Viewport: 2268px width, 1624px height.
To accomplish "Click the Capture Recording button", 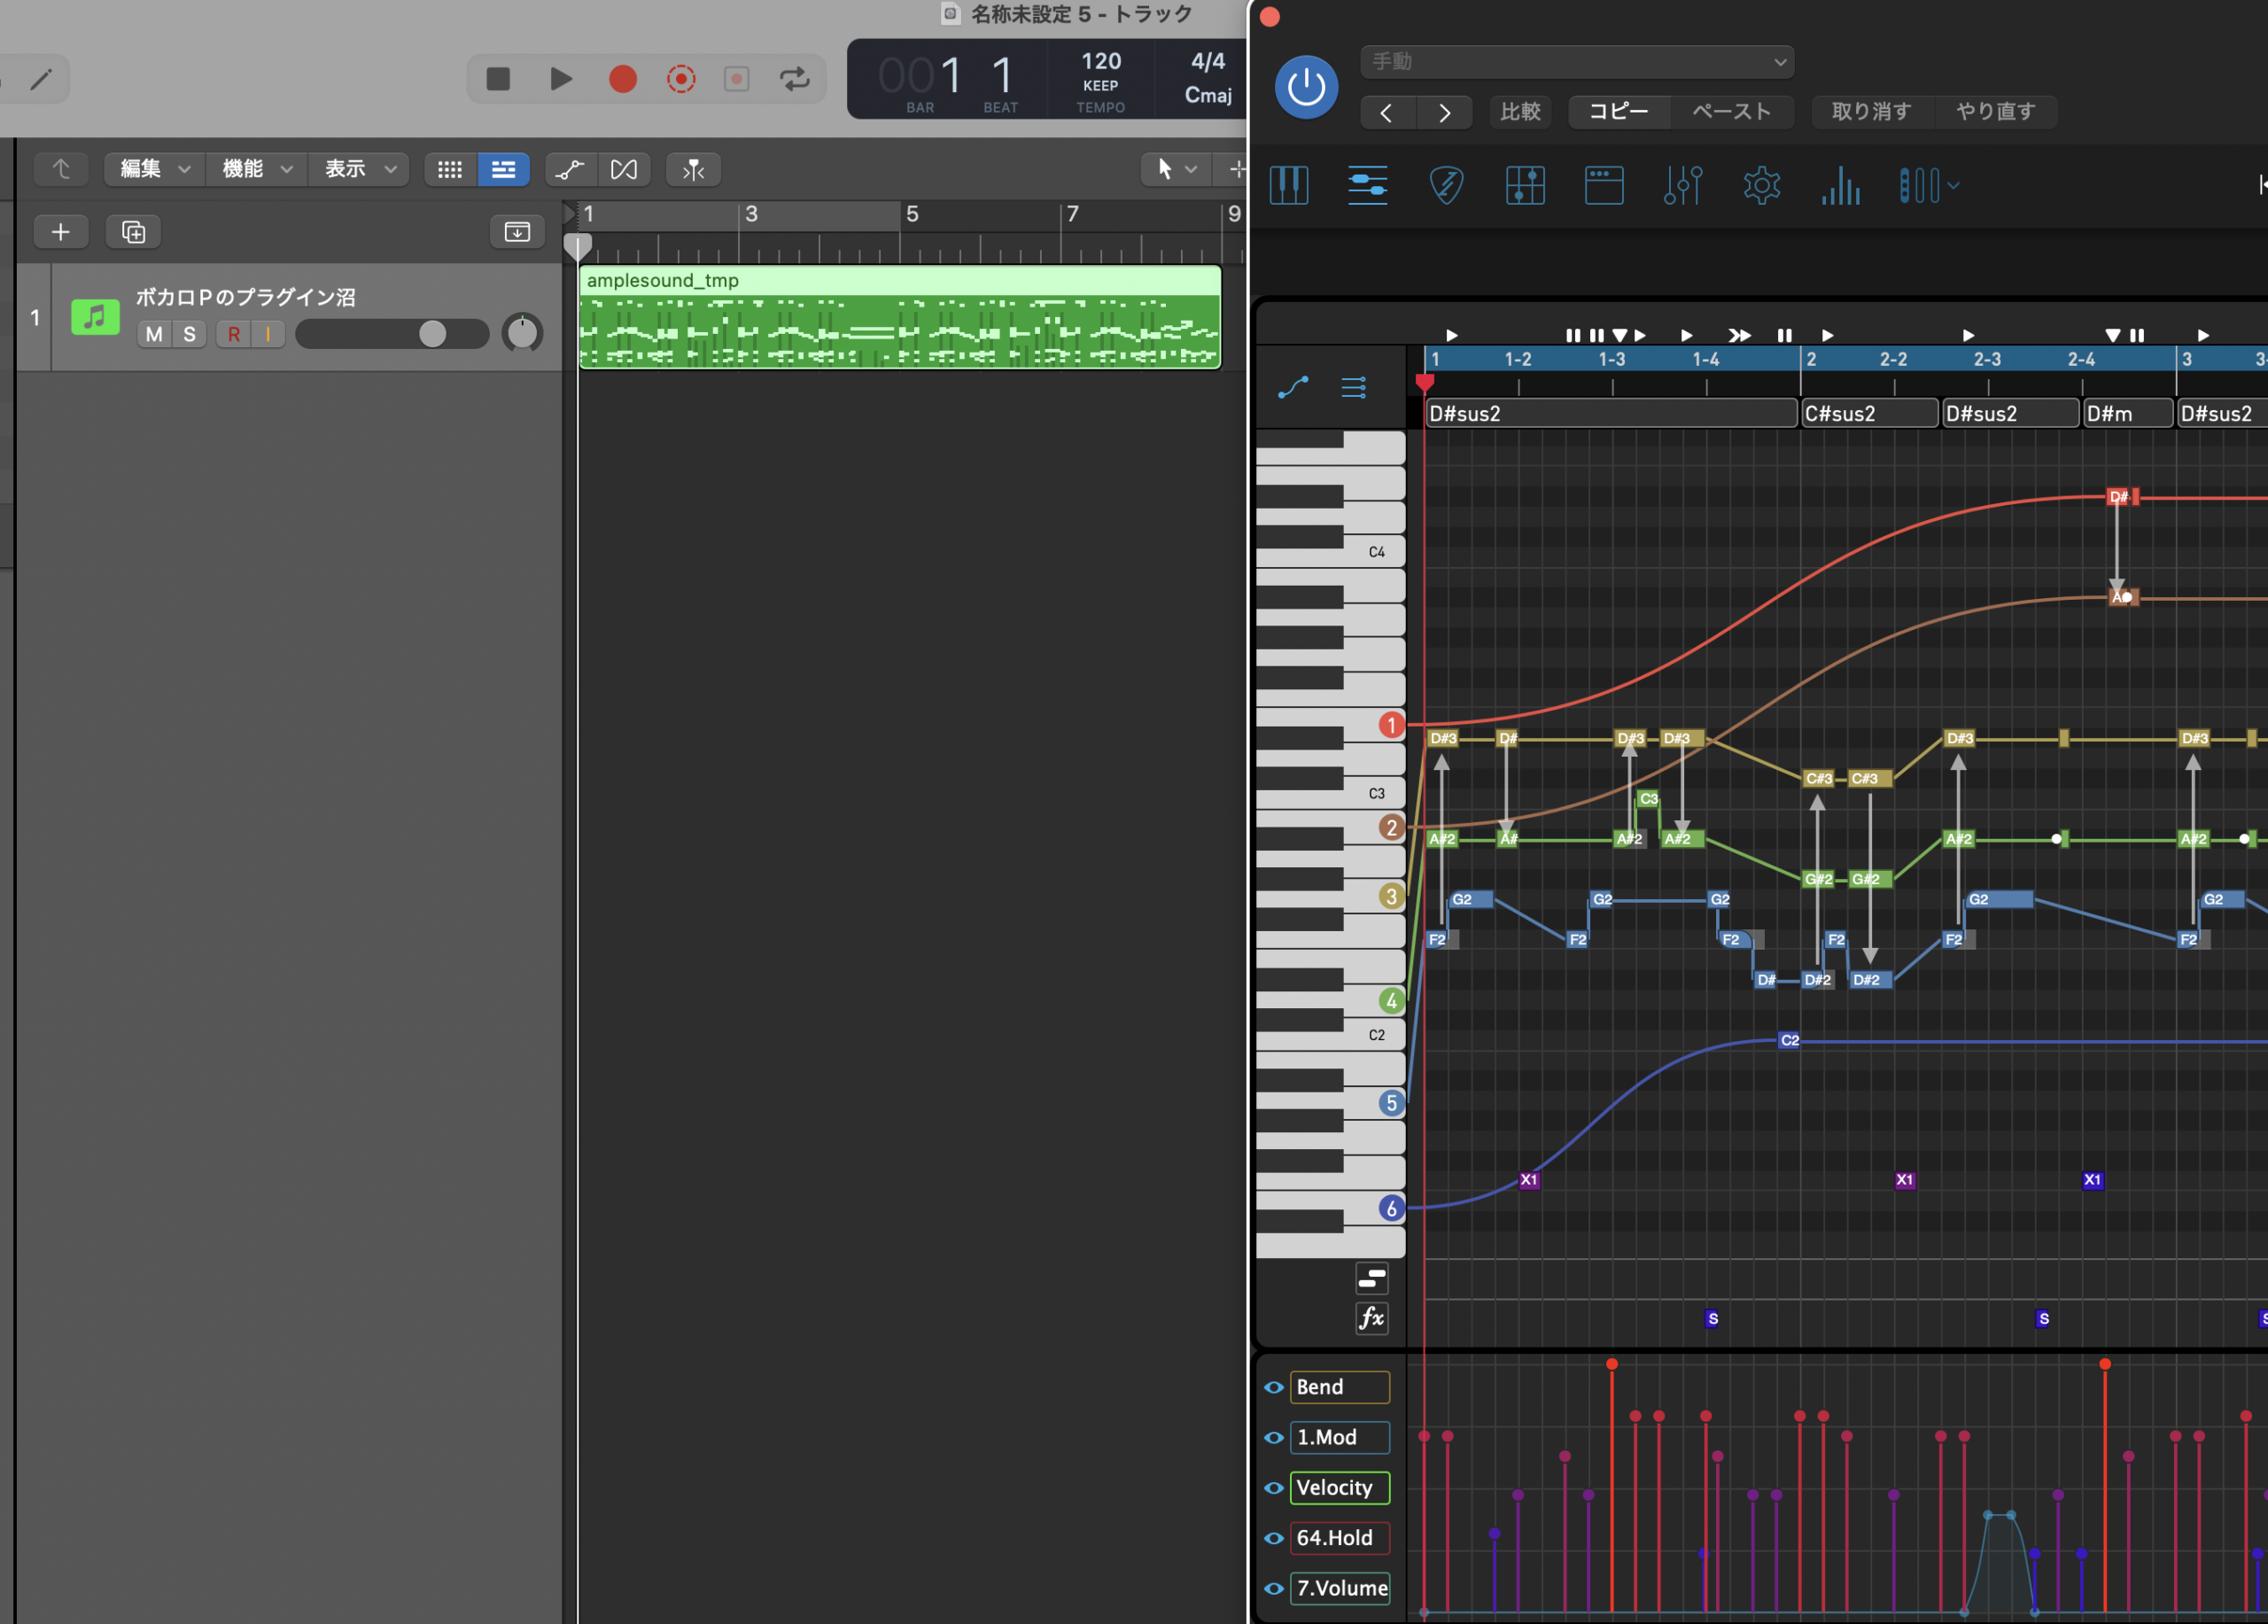I will [681, 79].
